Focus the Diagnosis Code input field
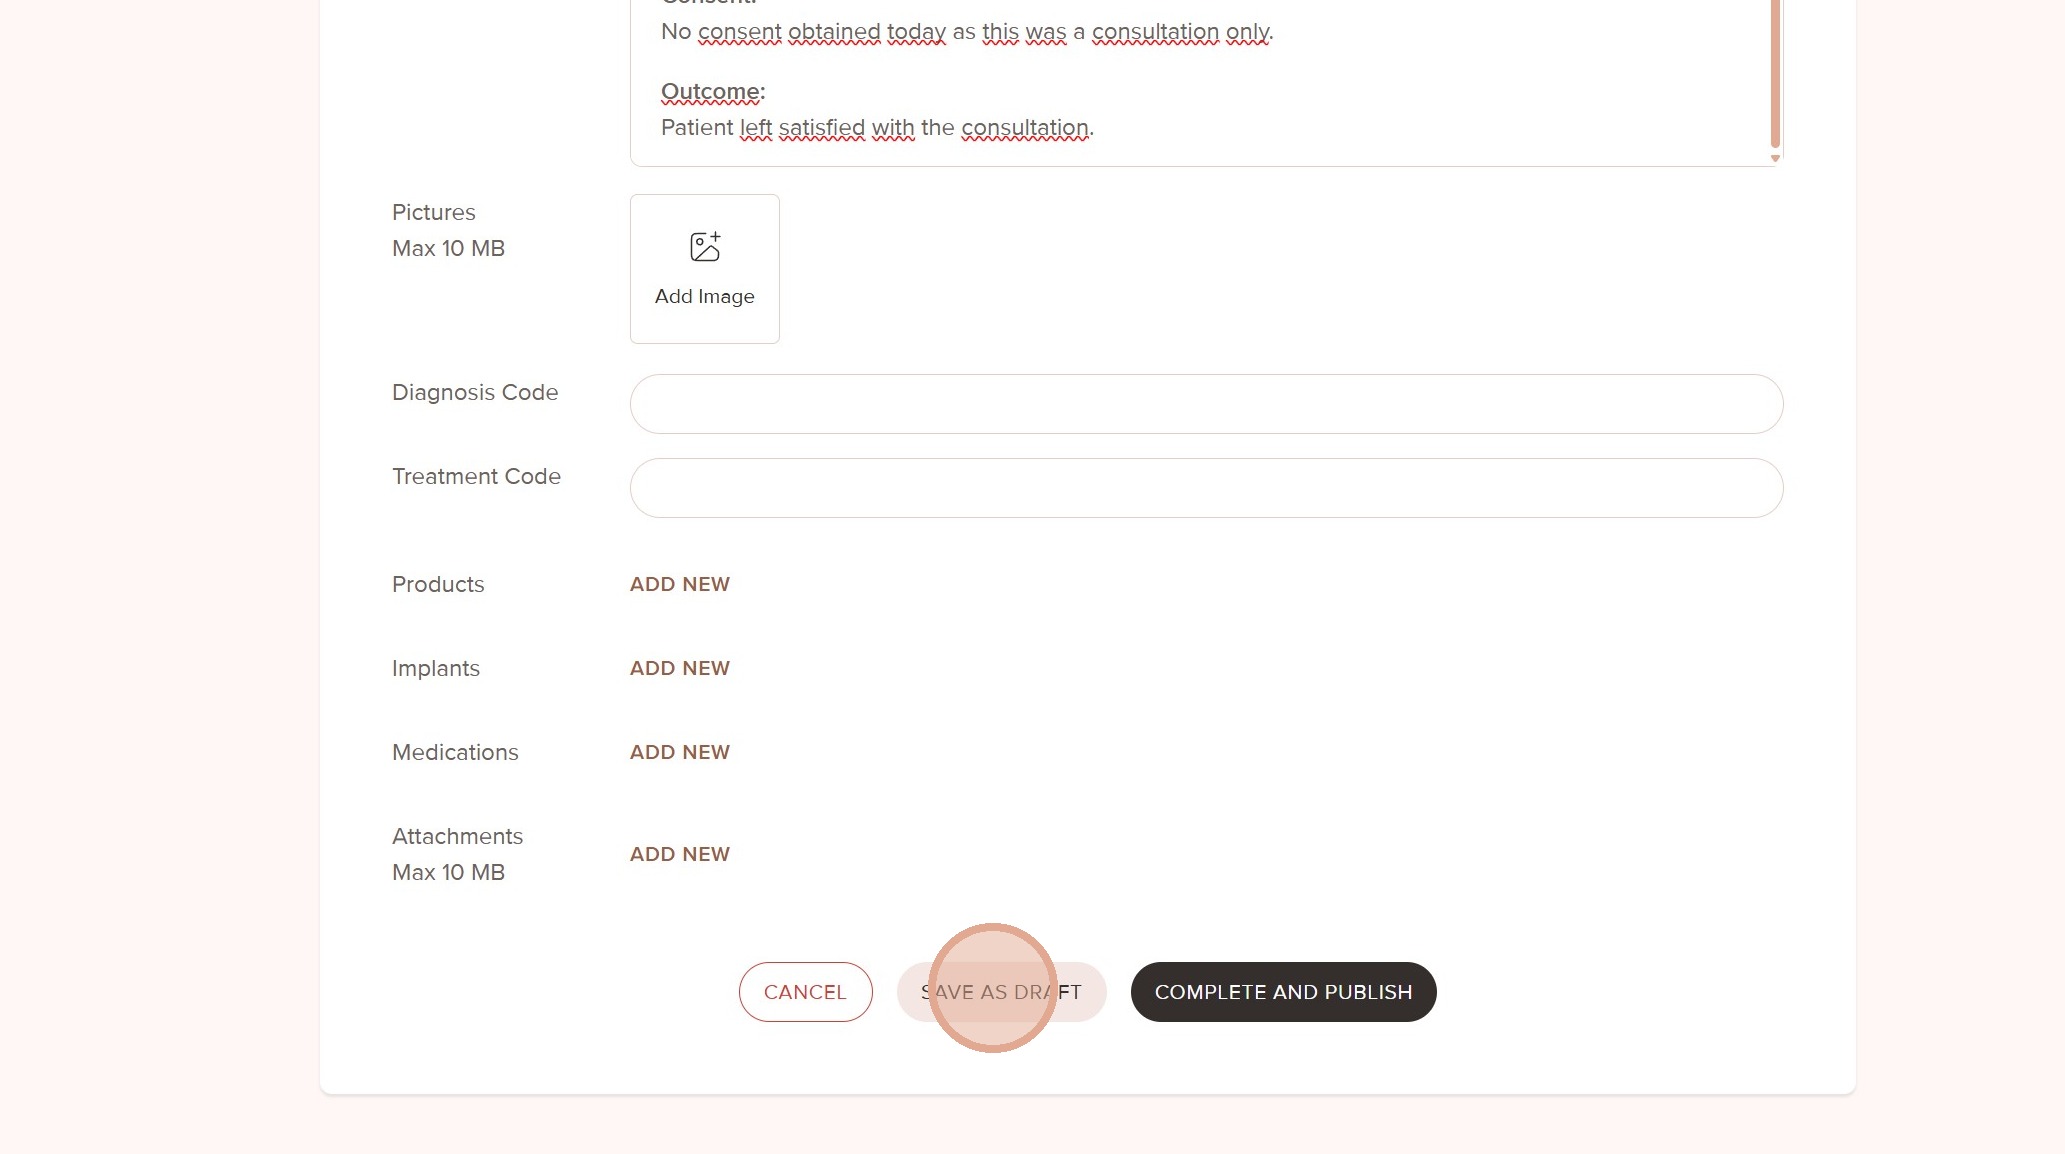The image size is (2065, 1154). click(x=1206, y=404)
